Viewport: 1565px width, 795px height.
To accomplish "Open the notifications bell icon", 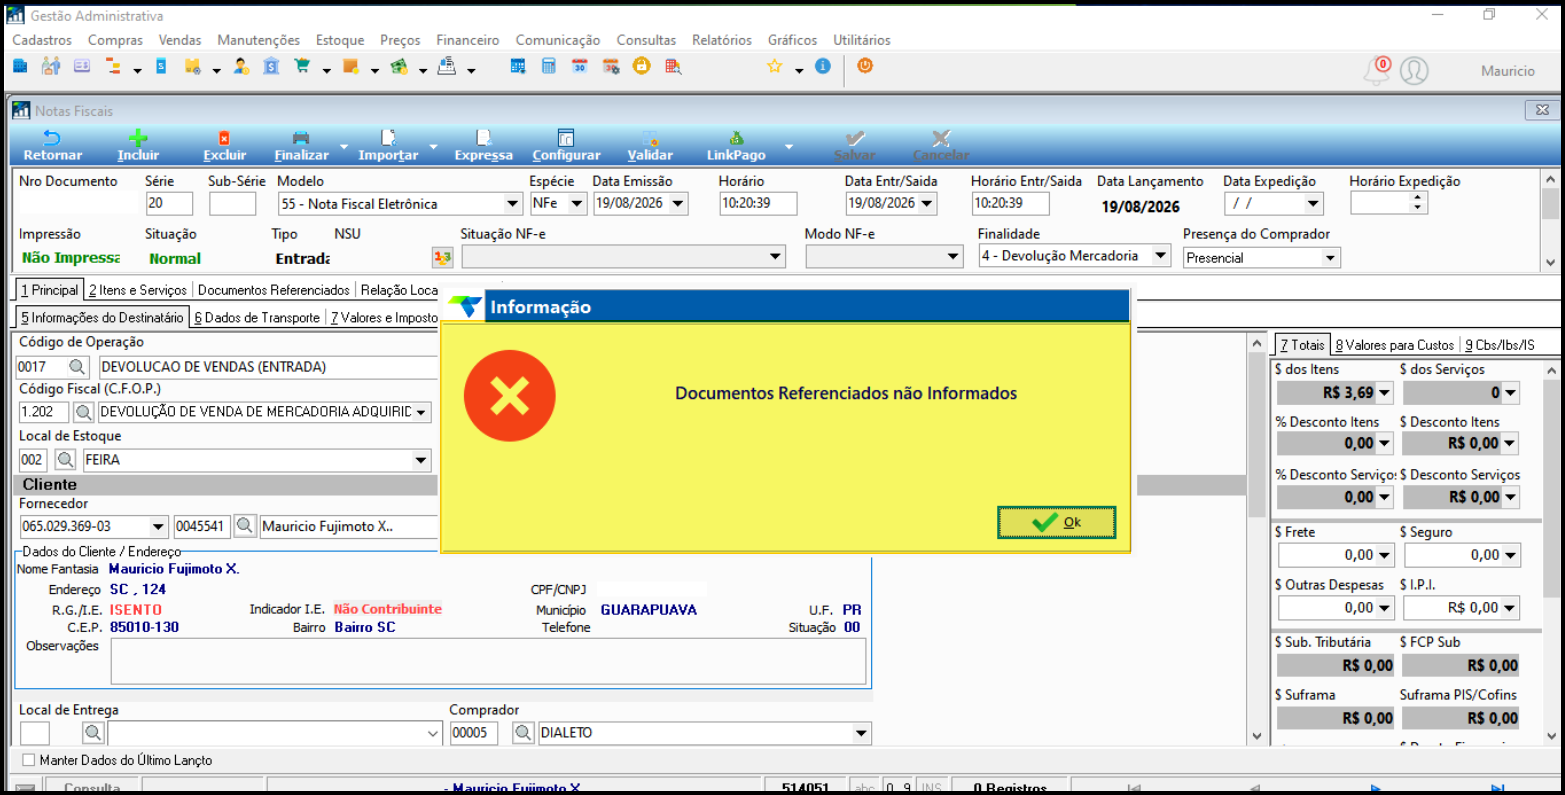I will (x=1376, y=71).
